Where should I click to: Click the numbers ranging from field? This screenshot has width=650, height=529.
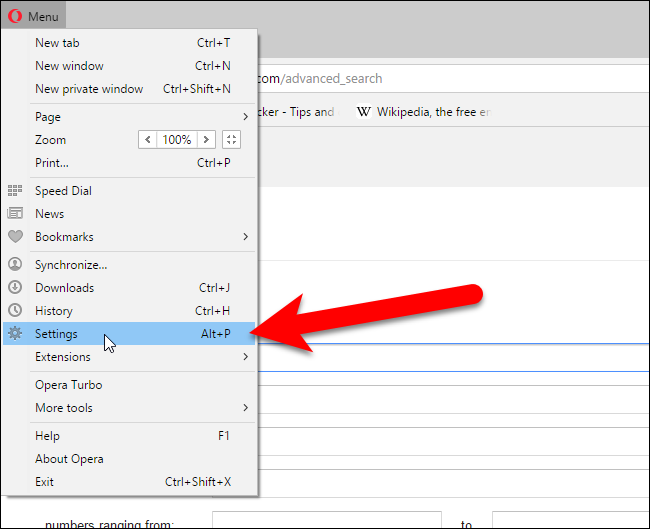click(x=327, y=519)
